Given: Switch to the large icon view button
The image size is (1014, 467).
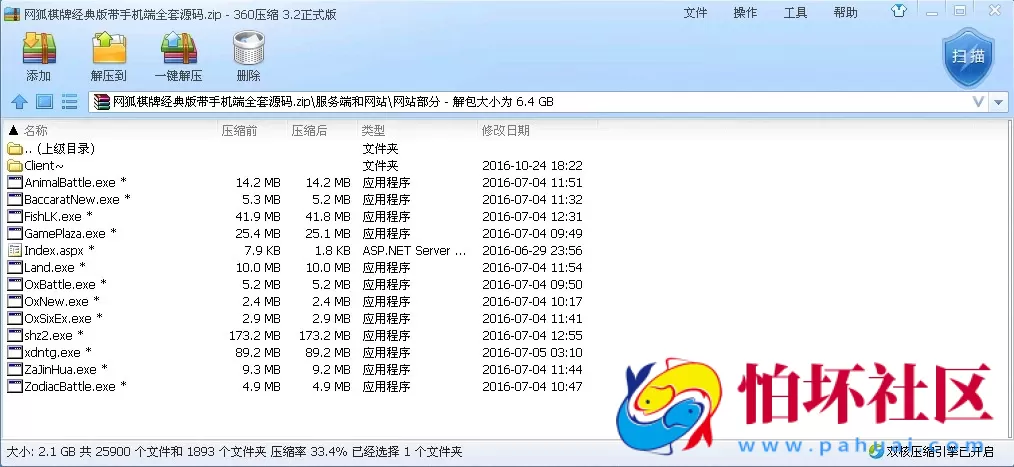Looking at the screenshot, I should [44, 102].
